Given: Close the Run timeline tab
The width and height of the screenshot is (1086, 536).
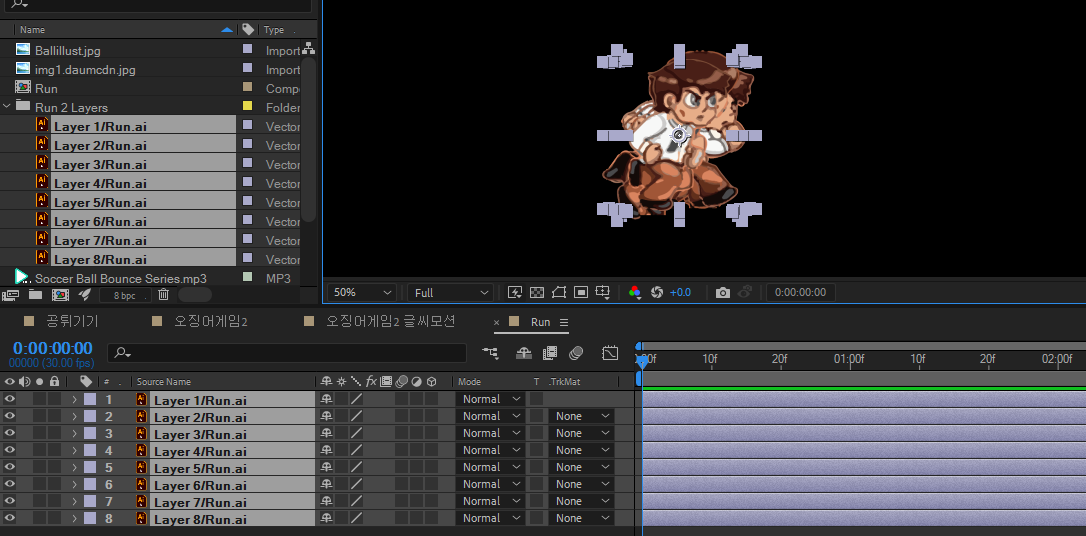Looking at the screenshot, I should 497,323.
